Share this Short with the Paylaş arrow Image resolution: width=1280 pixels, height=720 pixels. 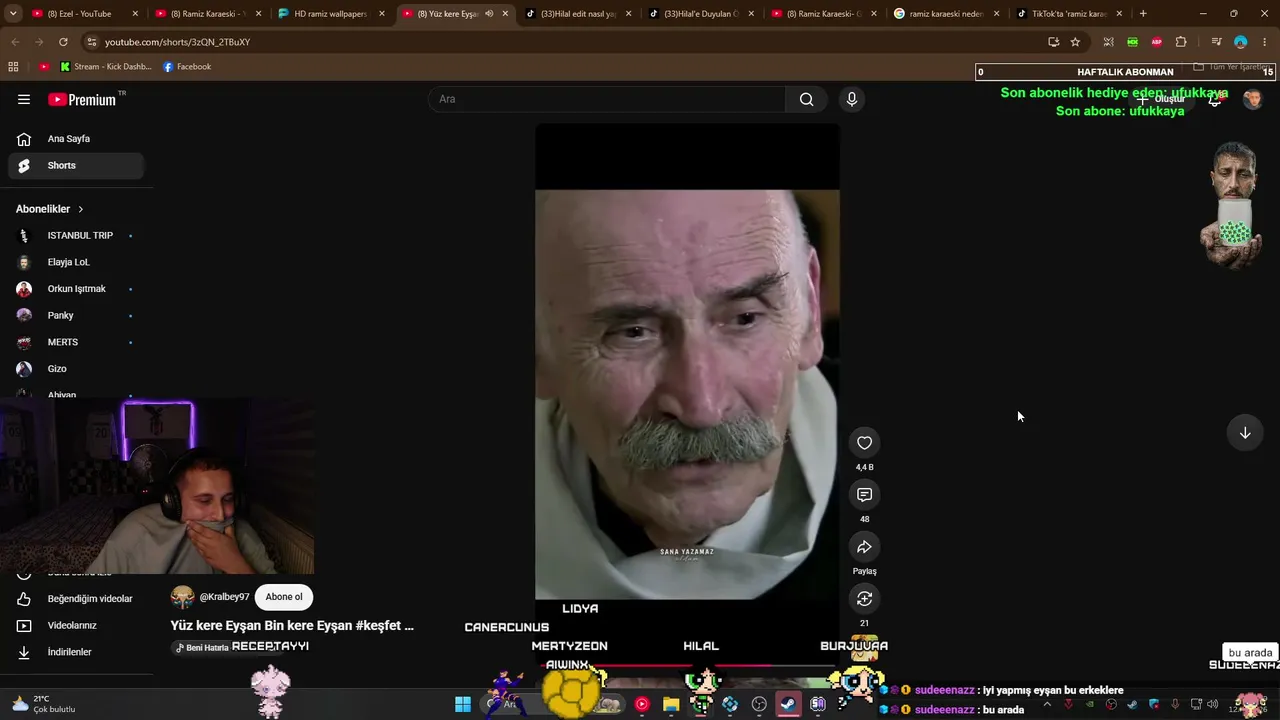pos(865,547)
